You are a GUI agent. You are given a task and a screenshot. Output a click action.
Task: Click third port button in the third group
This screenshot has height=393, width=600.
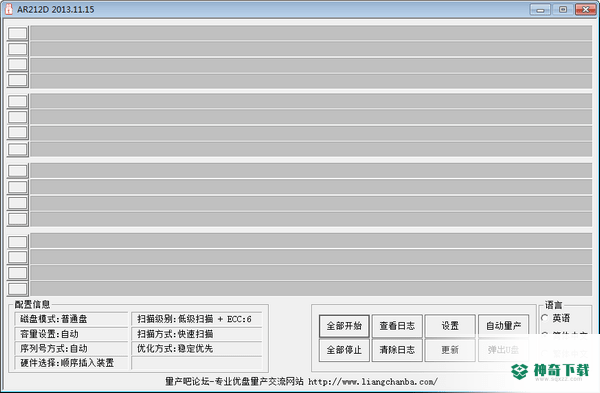click(x=18, y=203)
